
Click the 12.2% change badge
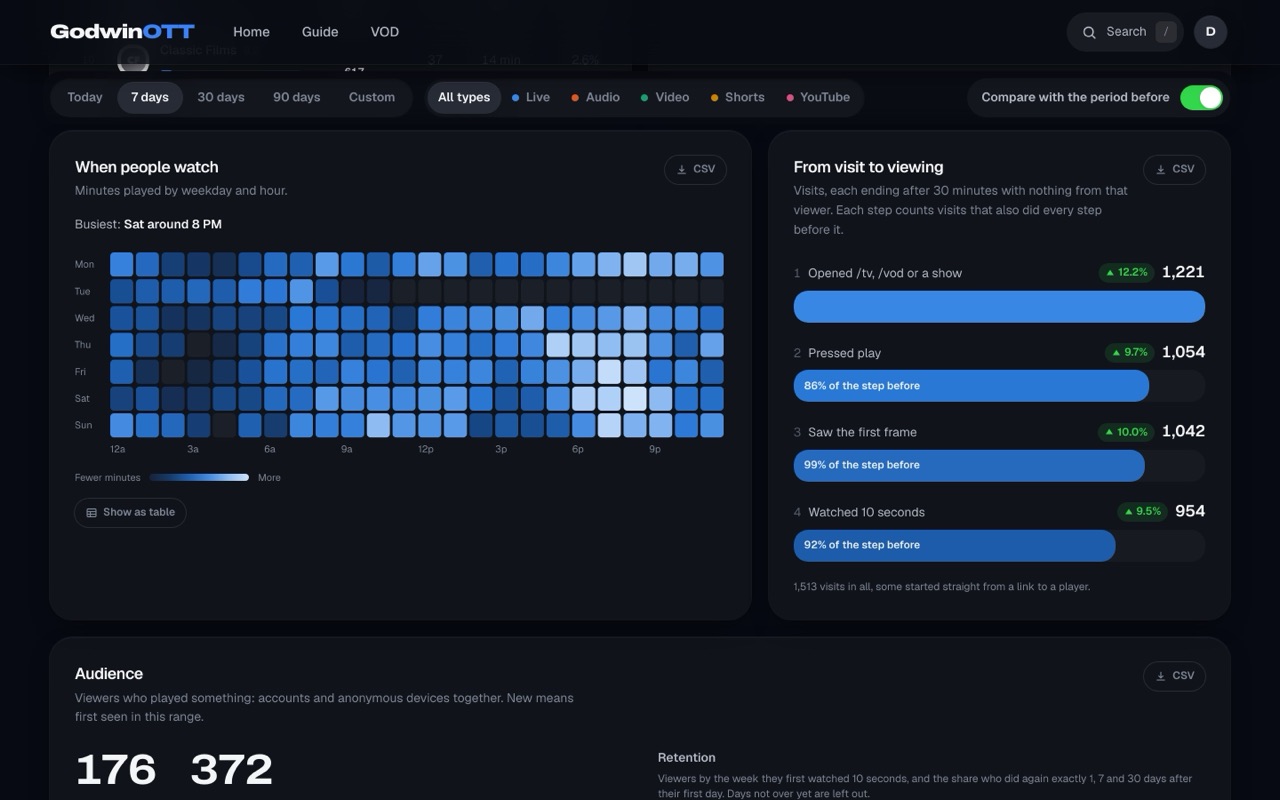[x=1126, y=273]
